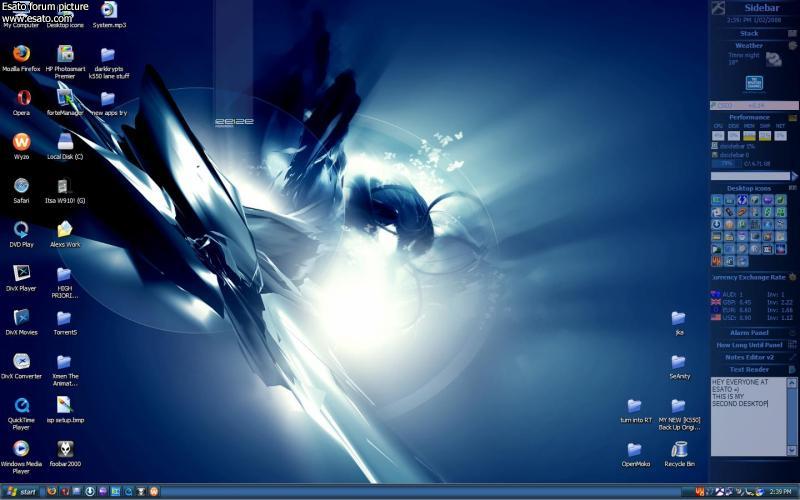Select the System.mp3 file icon

coord(109,15)
